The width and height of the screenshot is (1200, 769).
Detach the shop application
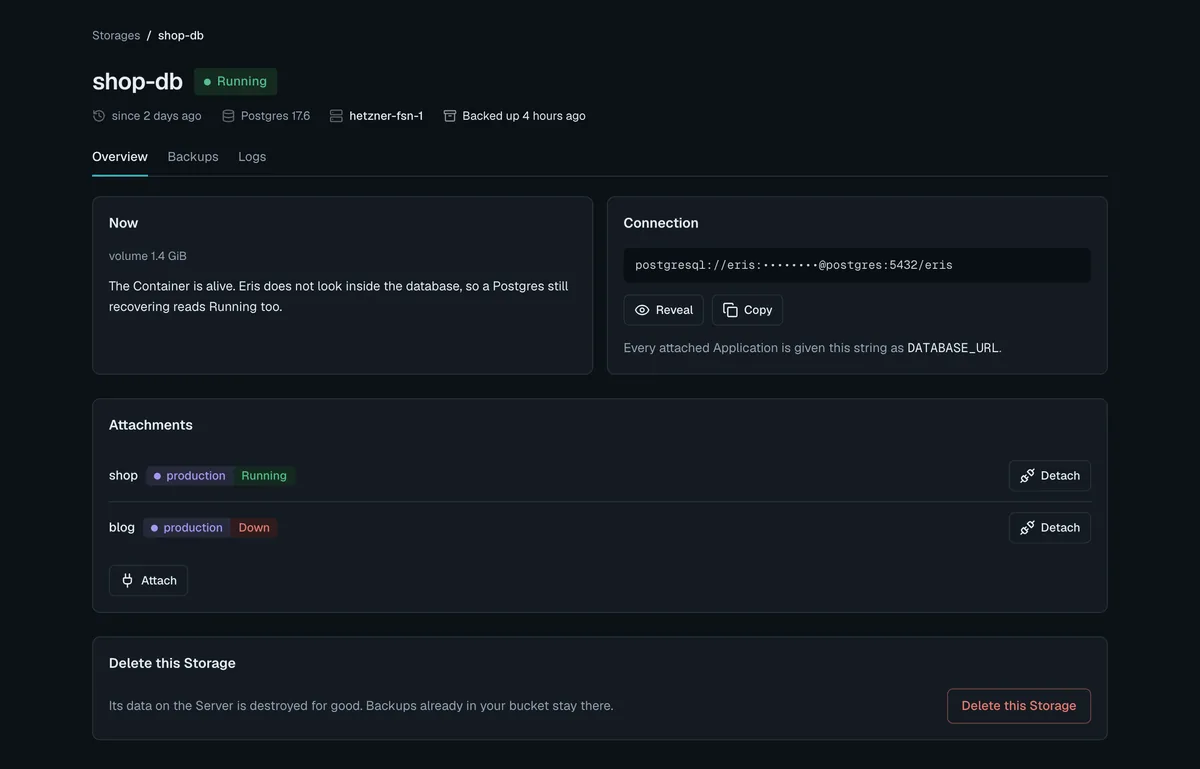(1050, 476)
